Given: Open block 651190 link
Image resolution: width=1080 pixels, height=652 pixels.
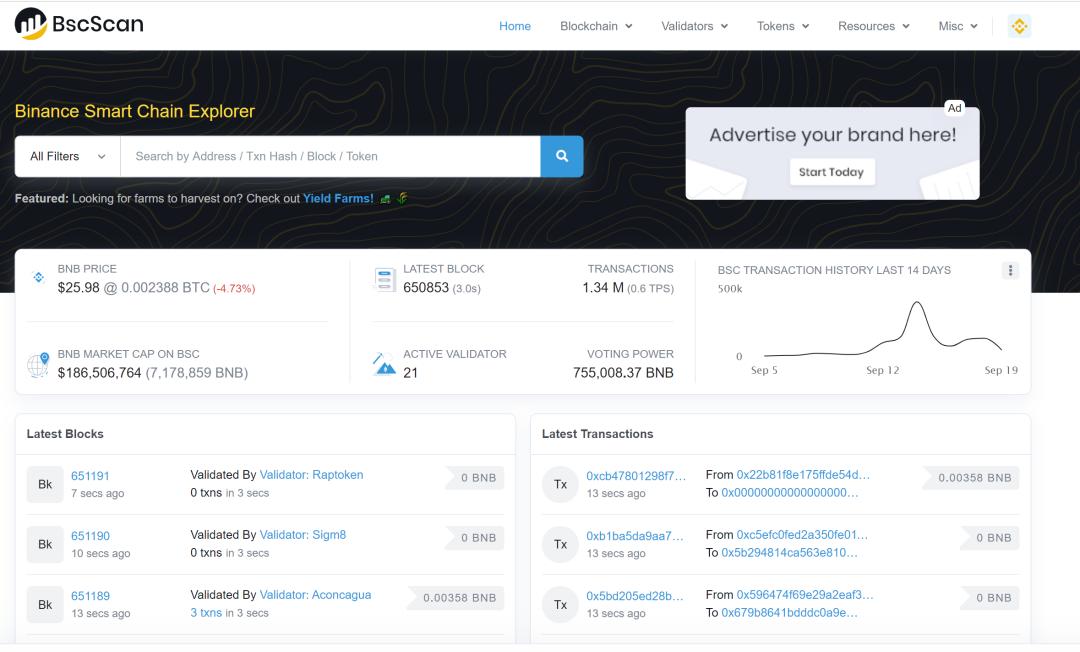Looking at the screenshot, I should 90,536.
